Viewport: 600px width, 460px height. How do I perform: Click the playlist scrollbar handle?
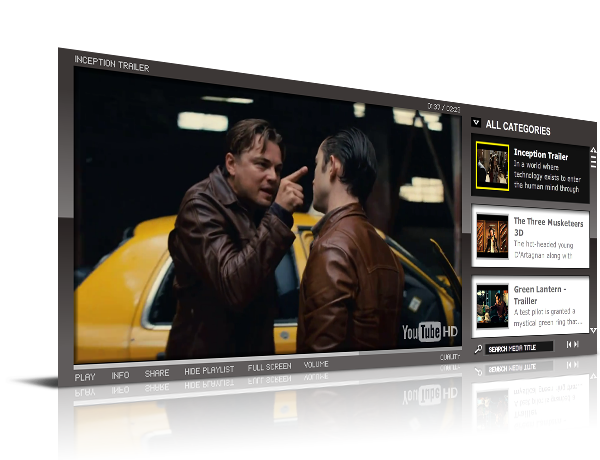click(593, 160)
